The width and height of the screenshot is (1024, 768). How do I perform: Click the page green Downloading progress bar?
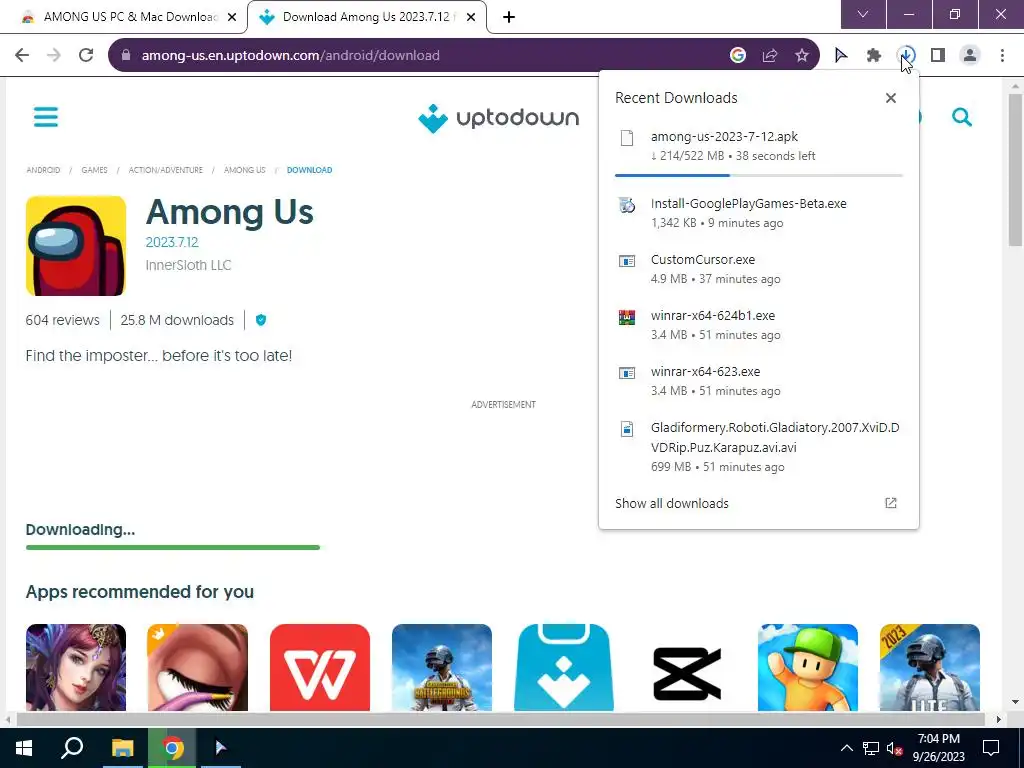pyautogui.click(x=172, y=547)
